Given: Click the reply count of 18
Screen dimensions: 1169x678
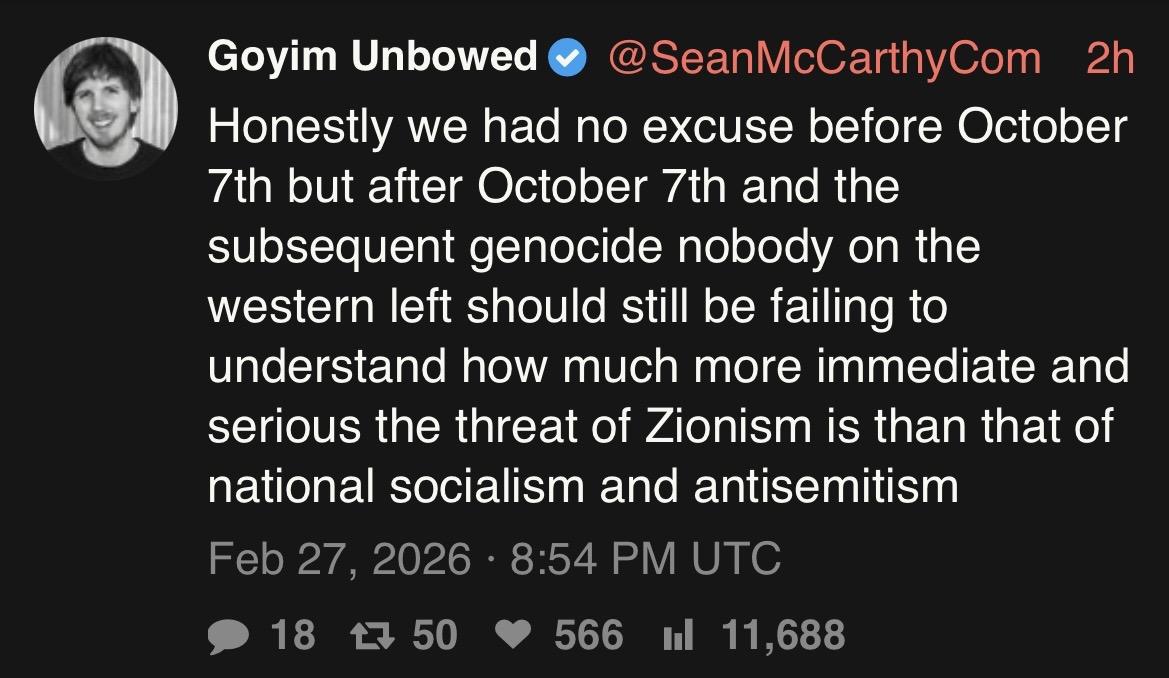Looking at the screenshot, I should pyautogui.click(x=293, y=635).
